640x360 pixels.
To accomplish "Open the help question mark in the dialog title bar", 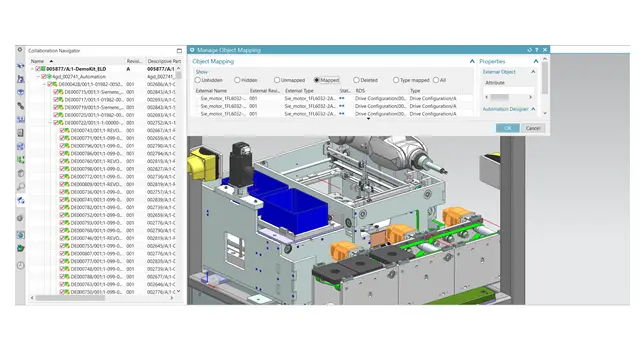I will coord(536,50).
